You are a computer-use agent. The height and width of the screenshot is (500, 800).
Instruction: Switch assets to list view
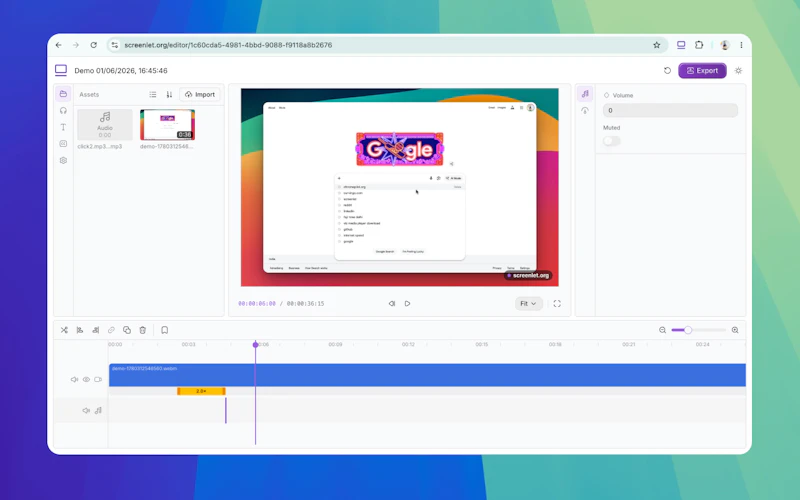[153, 94]
